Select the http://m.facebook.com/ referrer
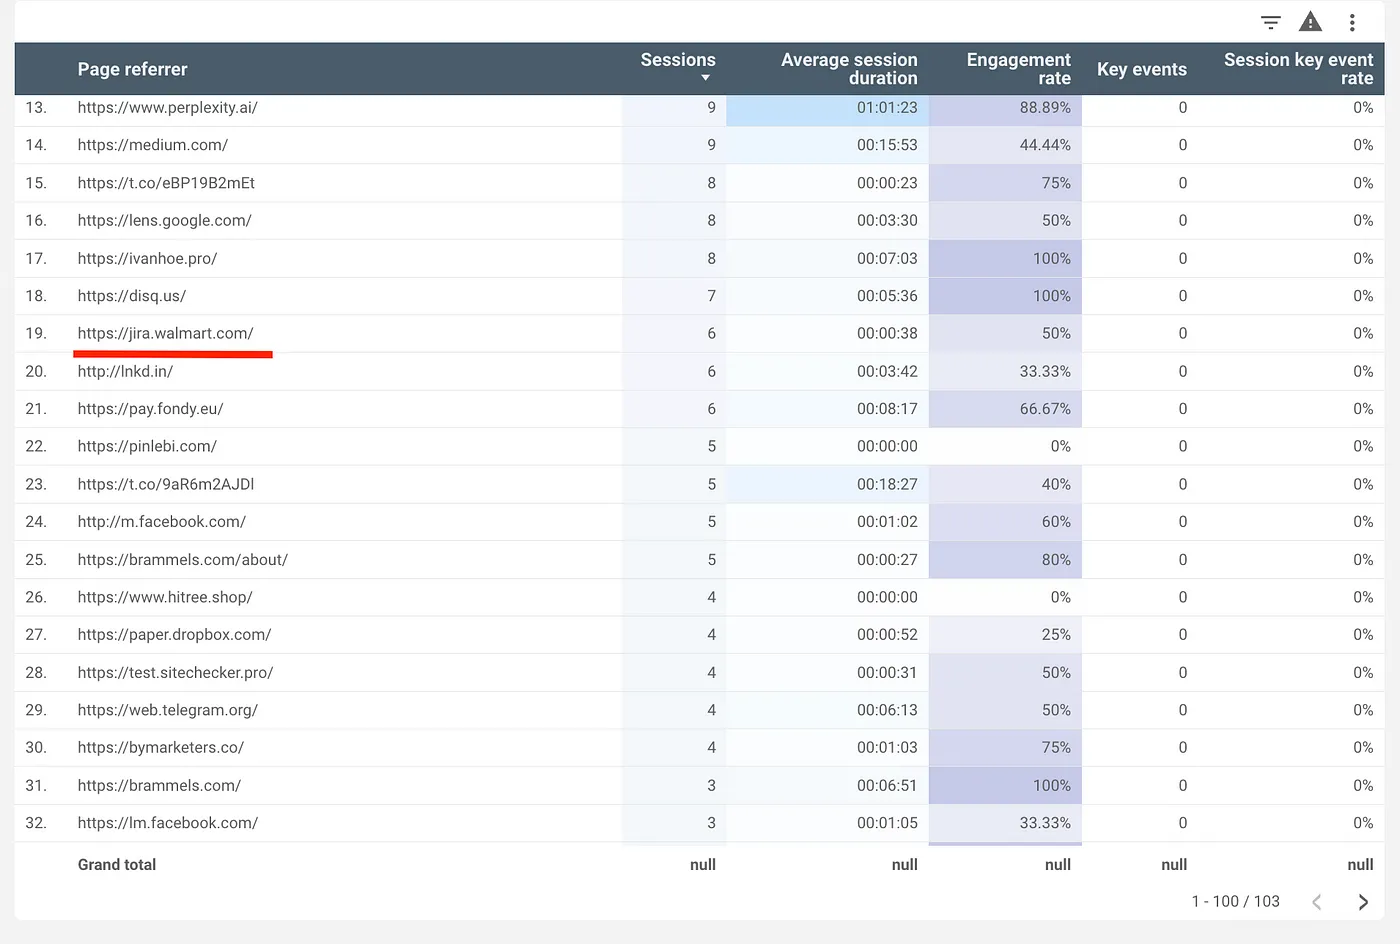Screen dimensions: 1400x944 point(162,522)
